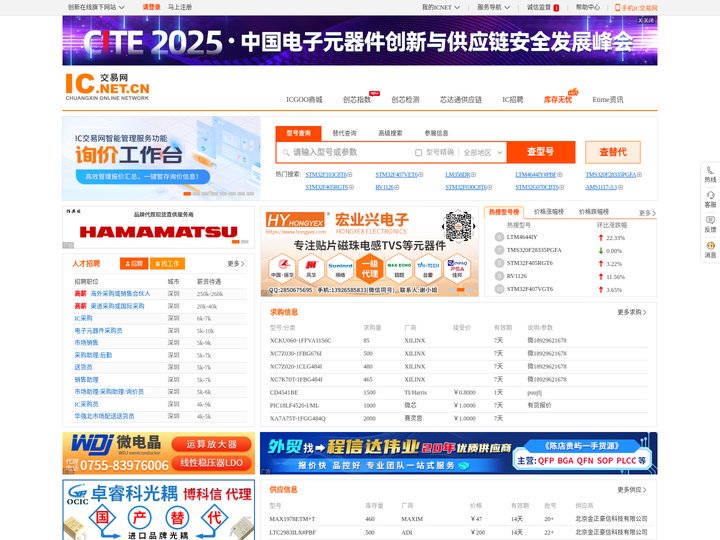This screenshot has height=540, width=720.
Task: Click the search magnifier icon in input
Action: [x=286, y=152]
